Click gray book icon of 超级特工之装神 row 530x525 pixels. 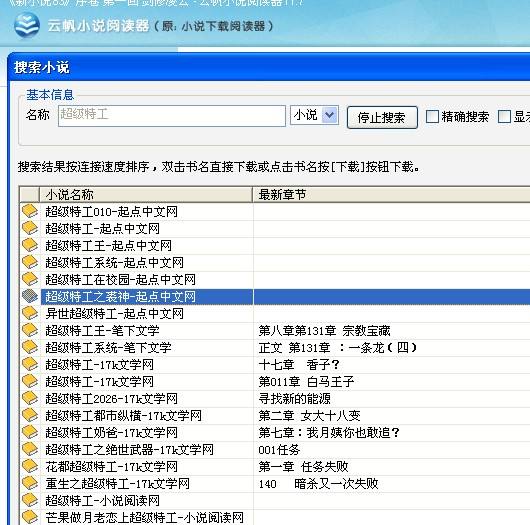tap(30, 296)
